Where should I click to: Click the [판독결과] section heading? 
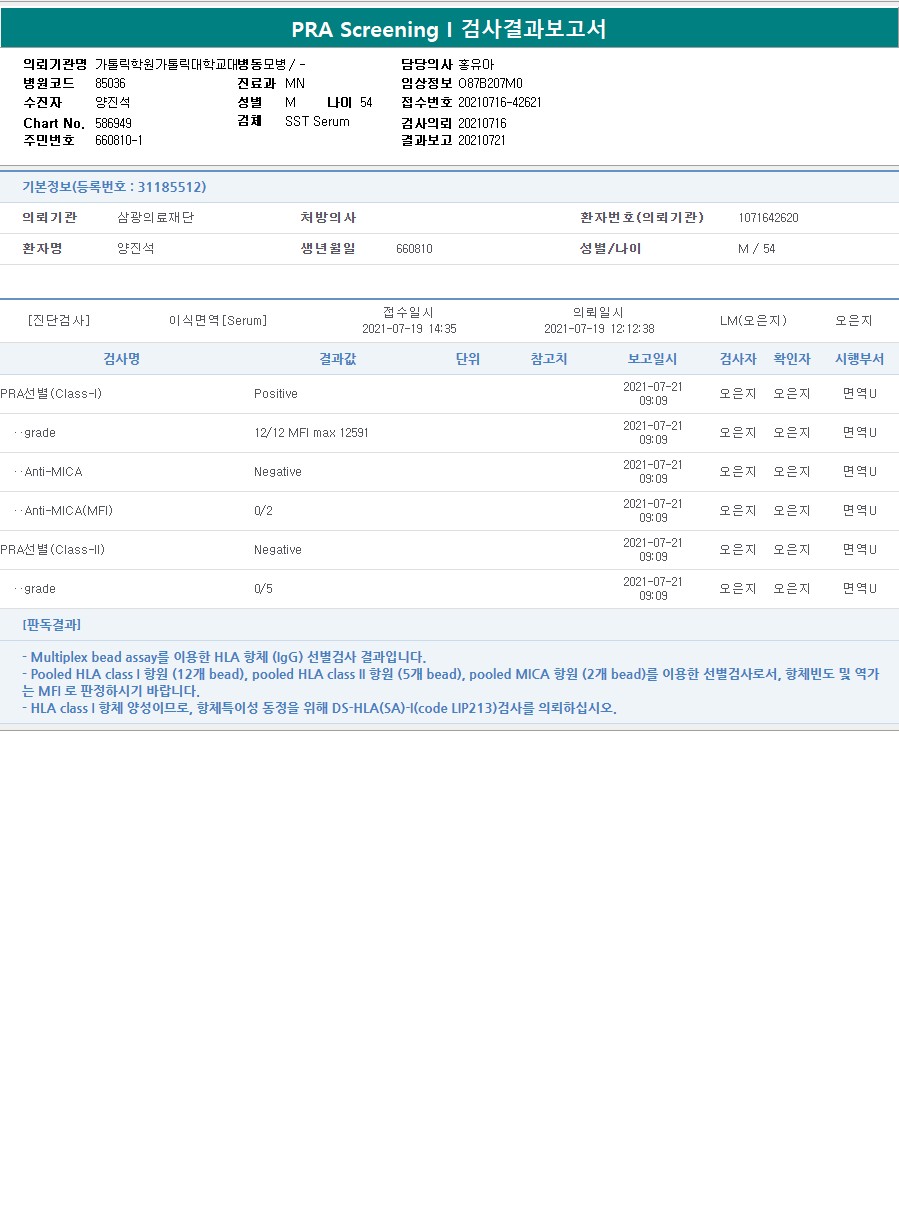(51, 625)
